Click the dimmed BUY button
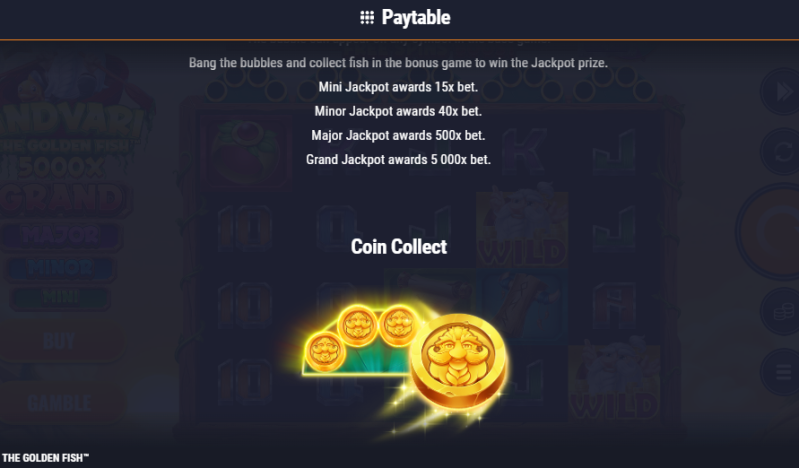The width and height of the screenshot is (799, 468). (60, 341)
